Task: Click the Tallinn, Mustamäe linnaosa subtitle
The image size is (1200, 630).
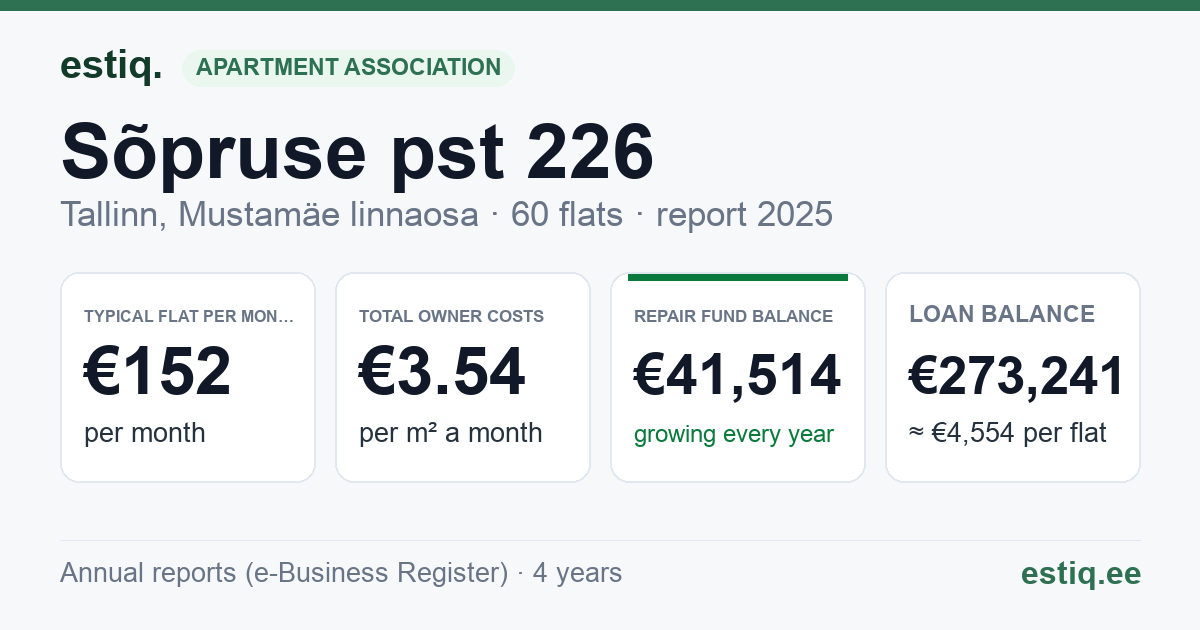Action: click(269, 214)
